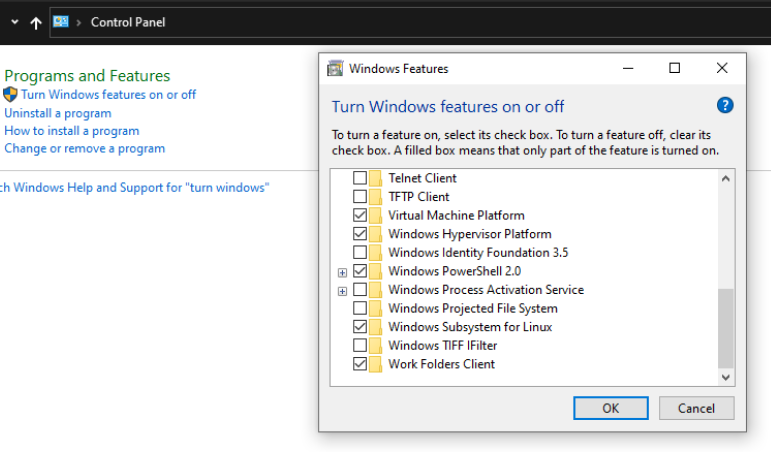Click the Work Folders Client folder icon
The width and height of the screenshot is (771, 454).
pos(376,364)
